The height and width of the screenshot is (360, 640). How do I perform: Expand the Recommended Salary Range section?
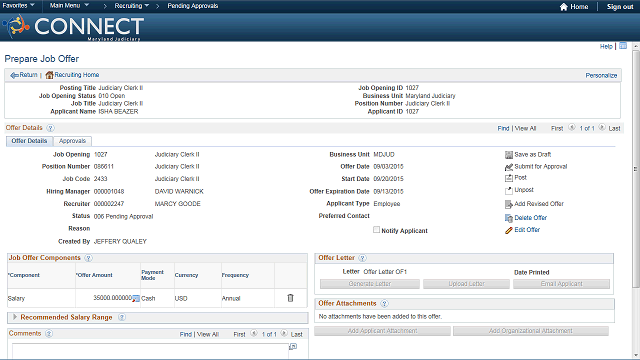tap(15, 317)
